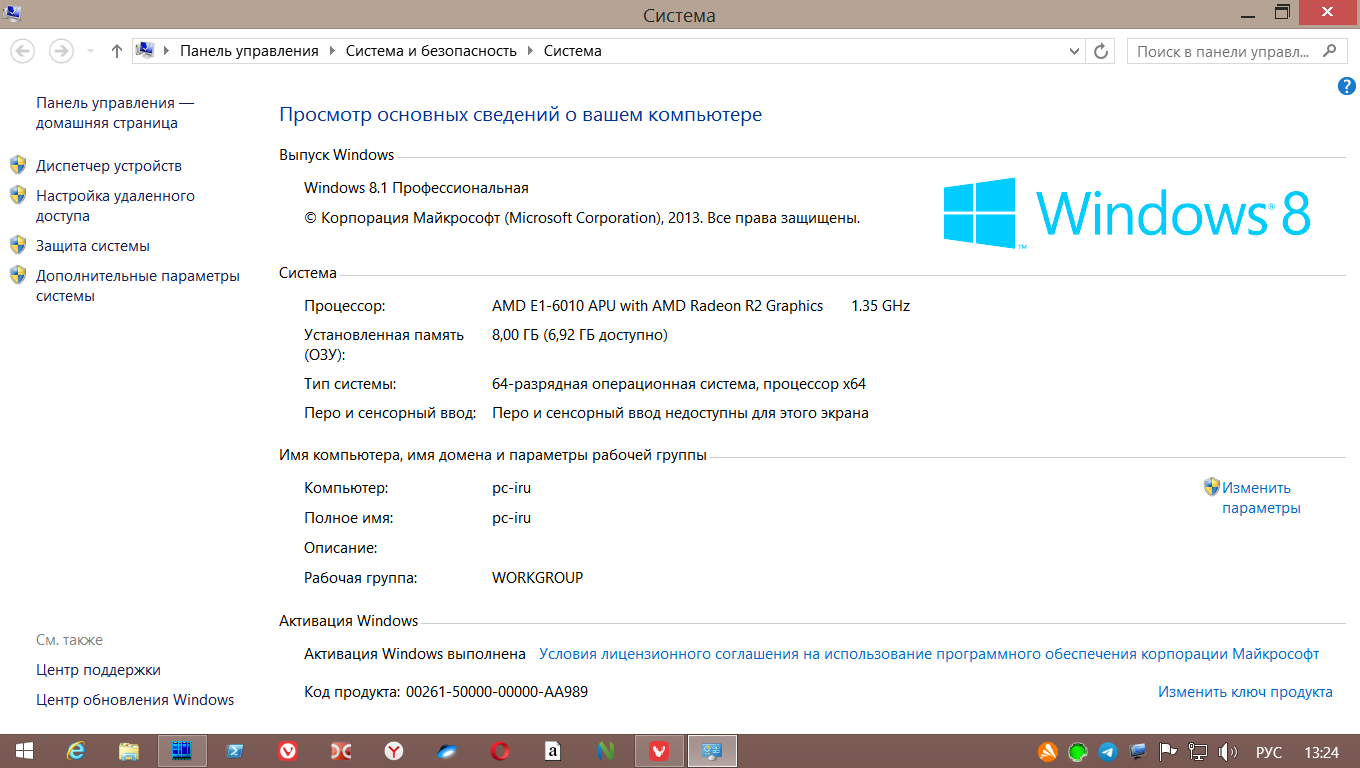
Task: Refresh the Control Panel address bar
Action: coord(1101,51)
